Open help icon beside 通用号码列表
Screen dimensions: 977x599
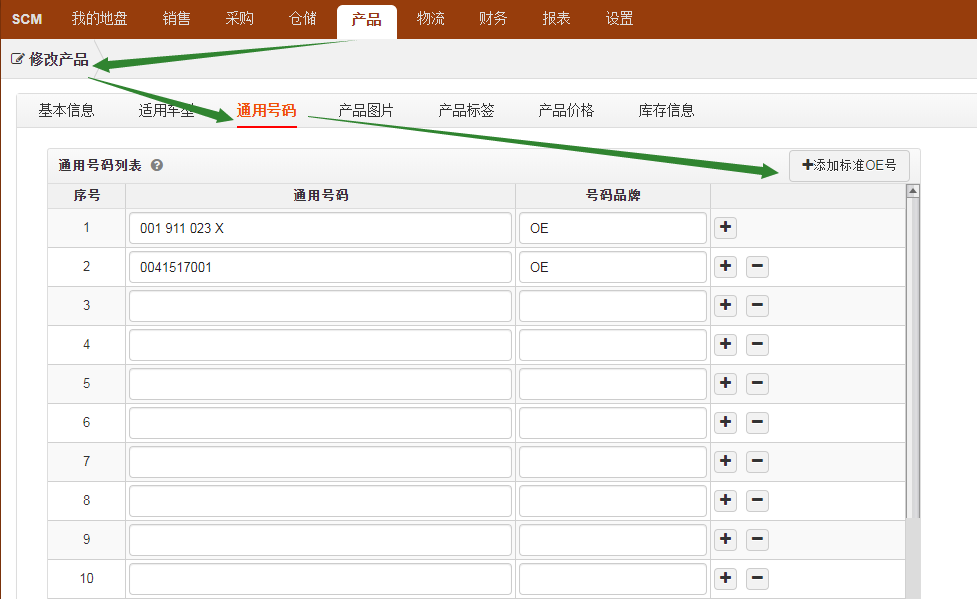[157, 165]
